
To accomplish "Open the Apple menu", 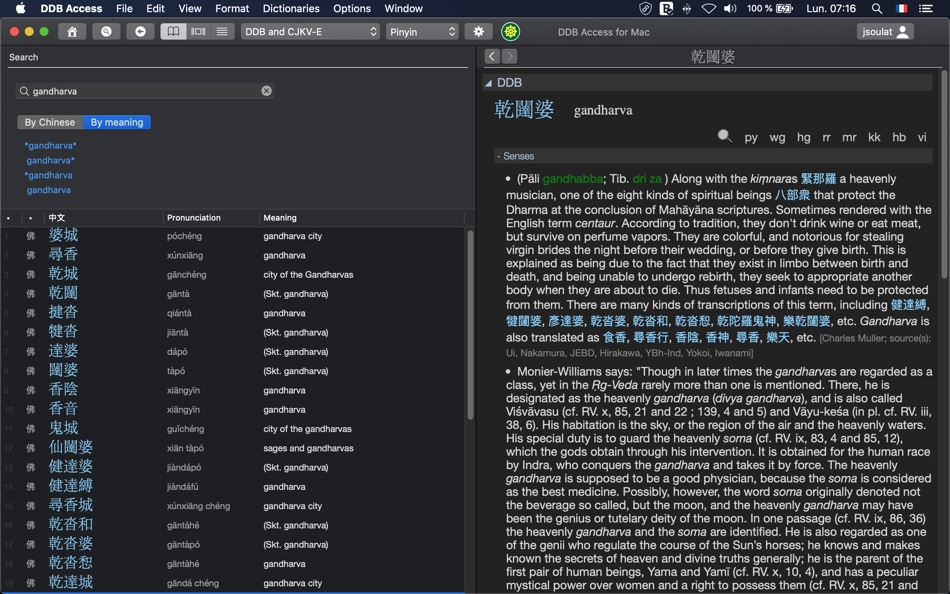I will point(20,8).
